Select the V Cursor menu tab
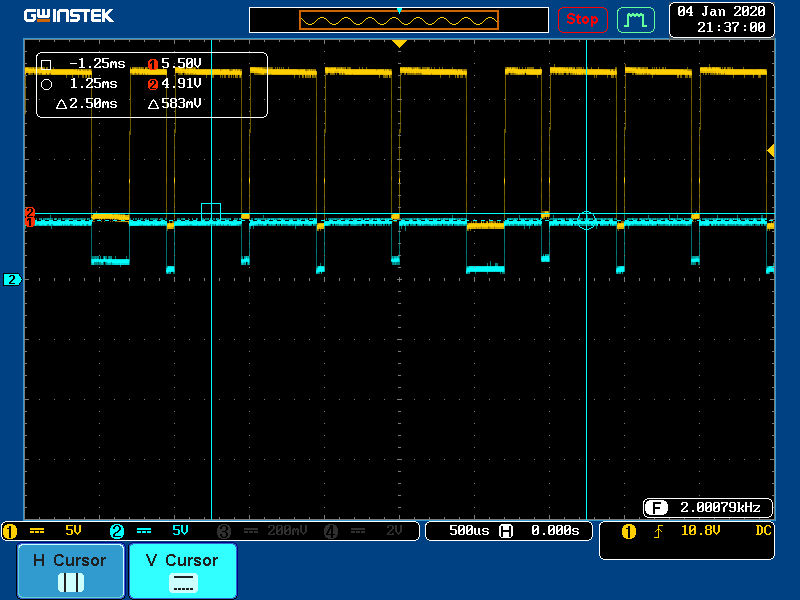Viewport: 800px width, 600px height. [x=182, y=571]
